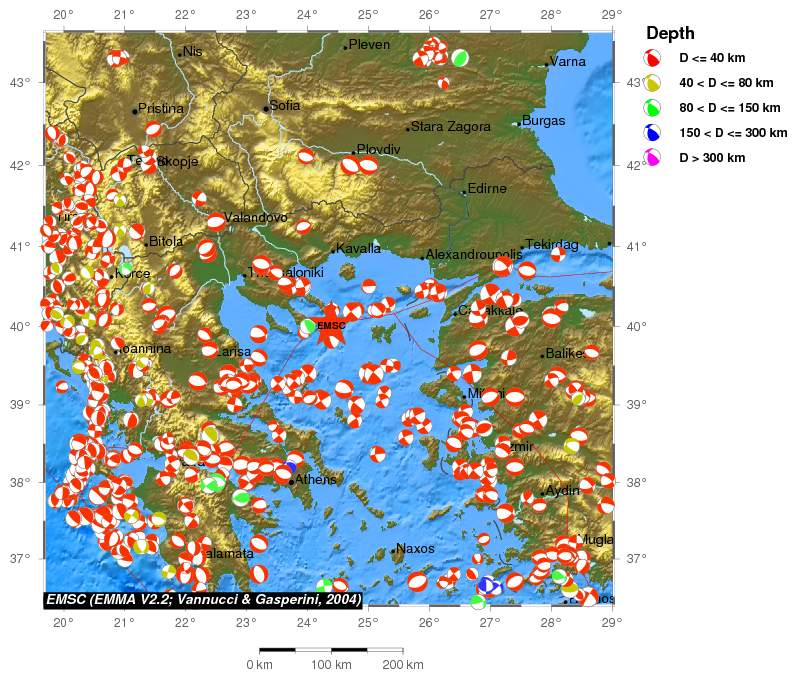Screen dimensions: 797x679
Task: Select the yellow 40 < D <= 80 km legend icon
Action: [x=652, y=84]
